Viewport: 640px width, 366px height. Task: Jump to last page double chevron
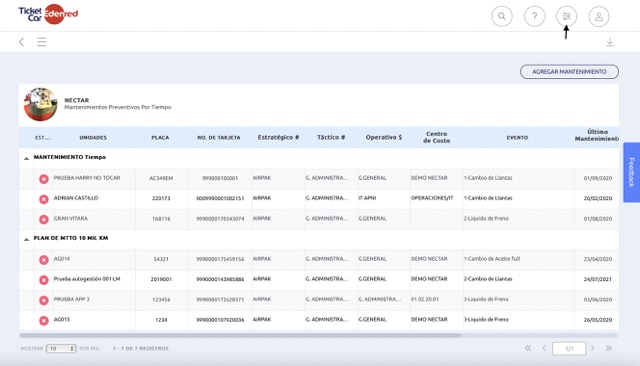(609, 348)
